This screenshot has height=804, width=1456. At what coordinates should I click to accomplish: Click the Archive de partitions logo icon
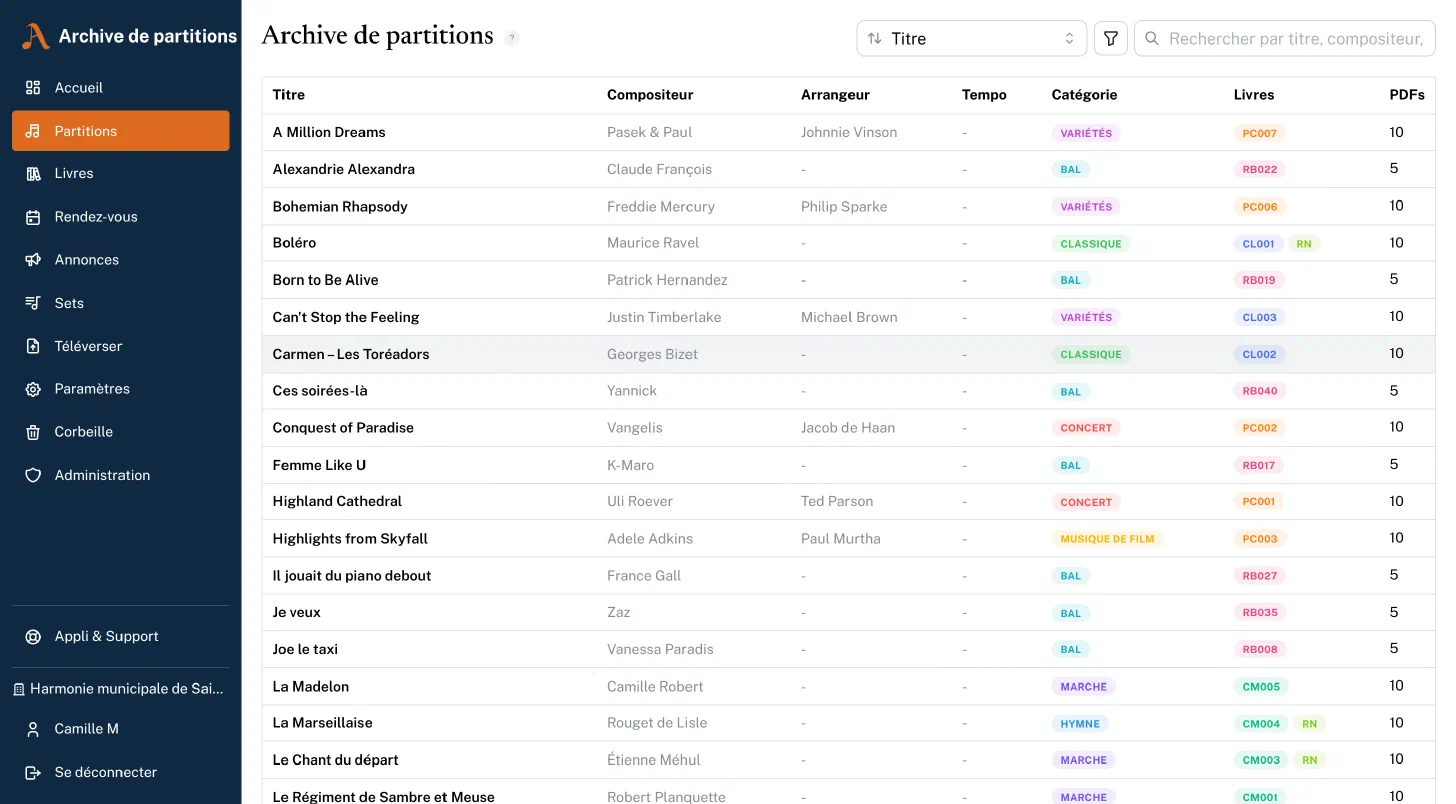(x=36, y=37)
